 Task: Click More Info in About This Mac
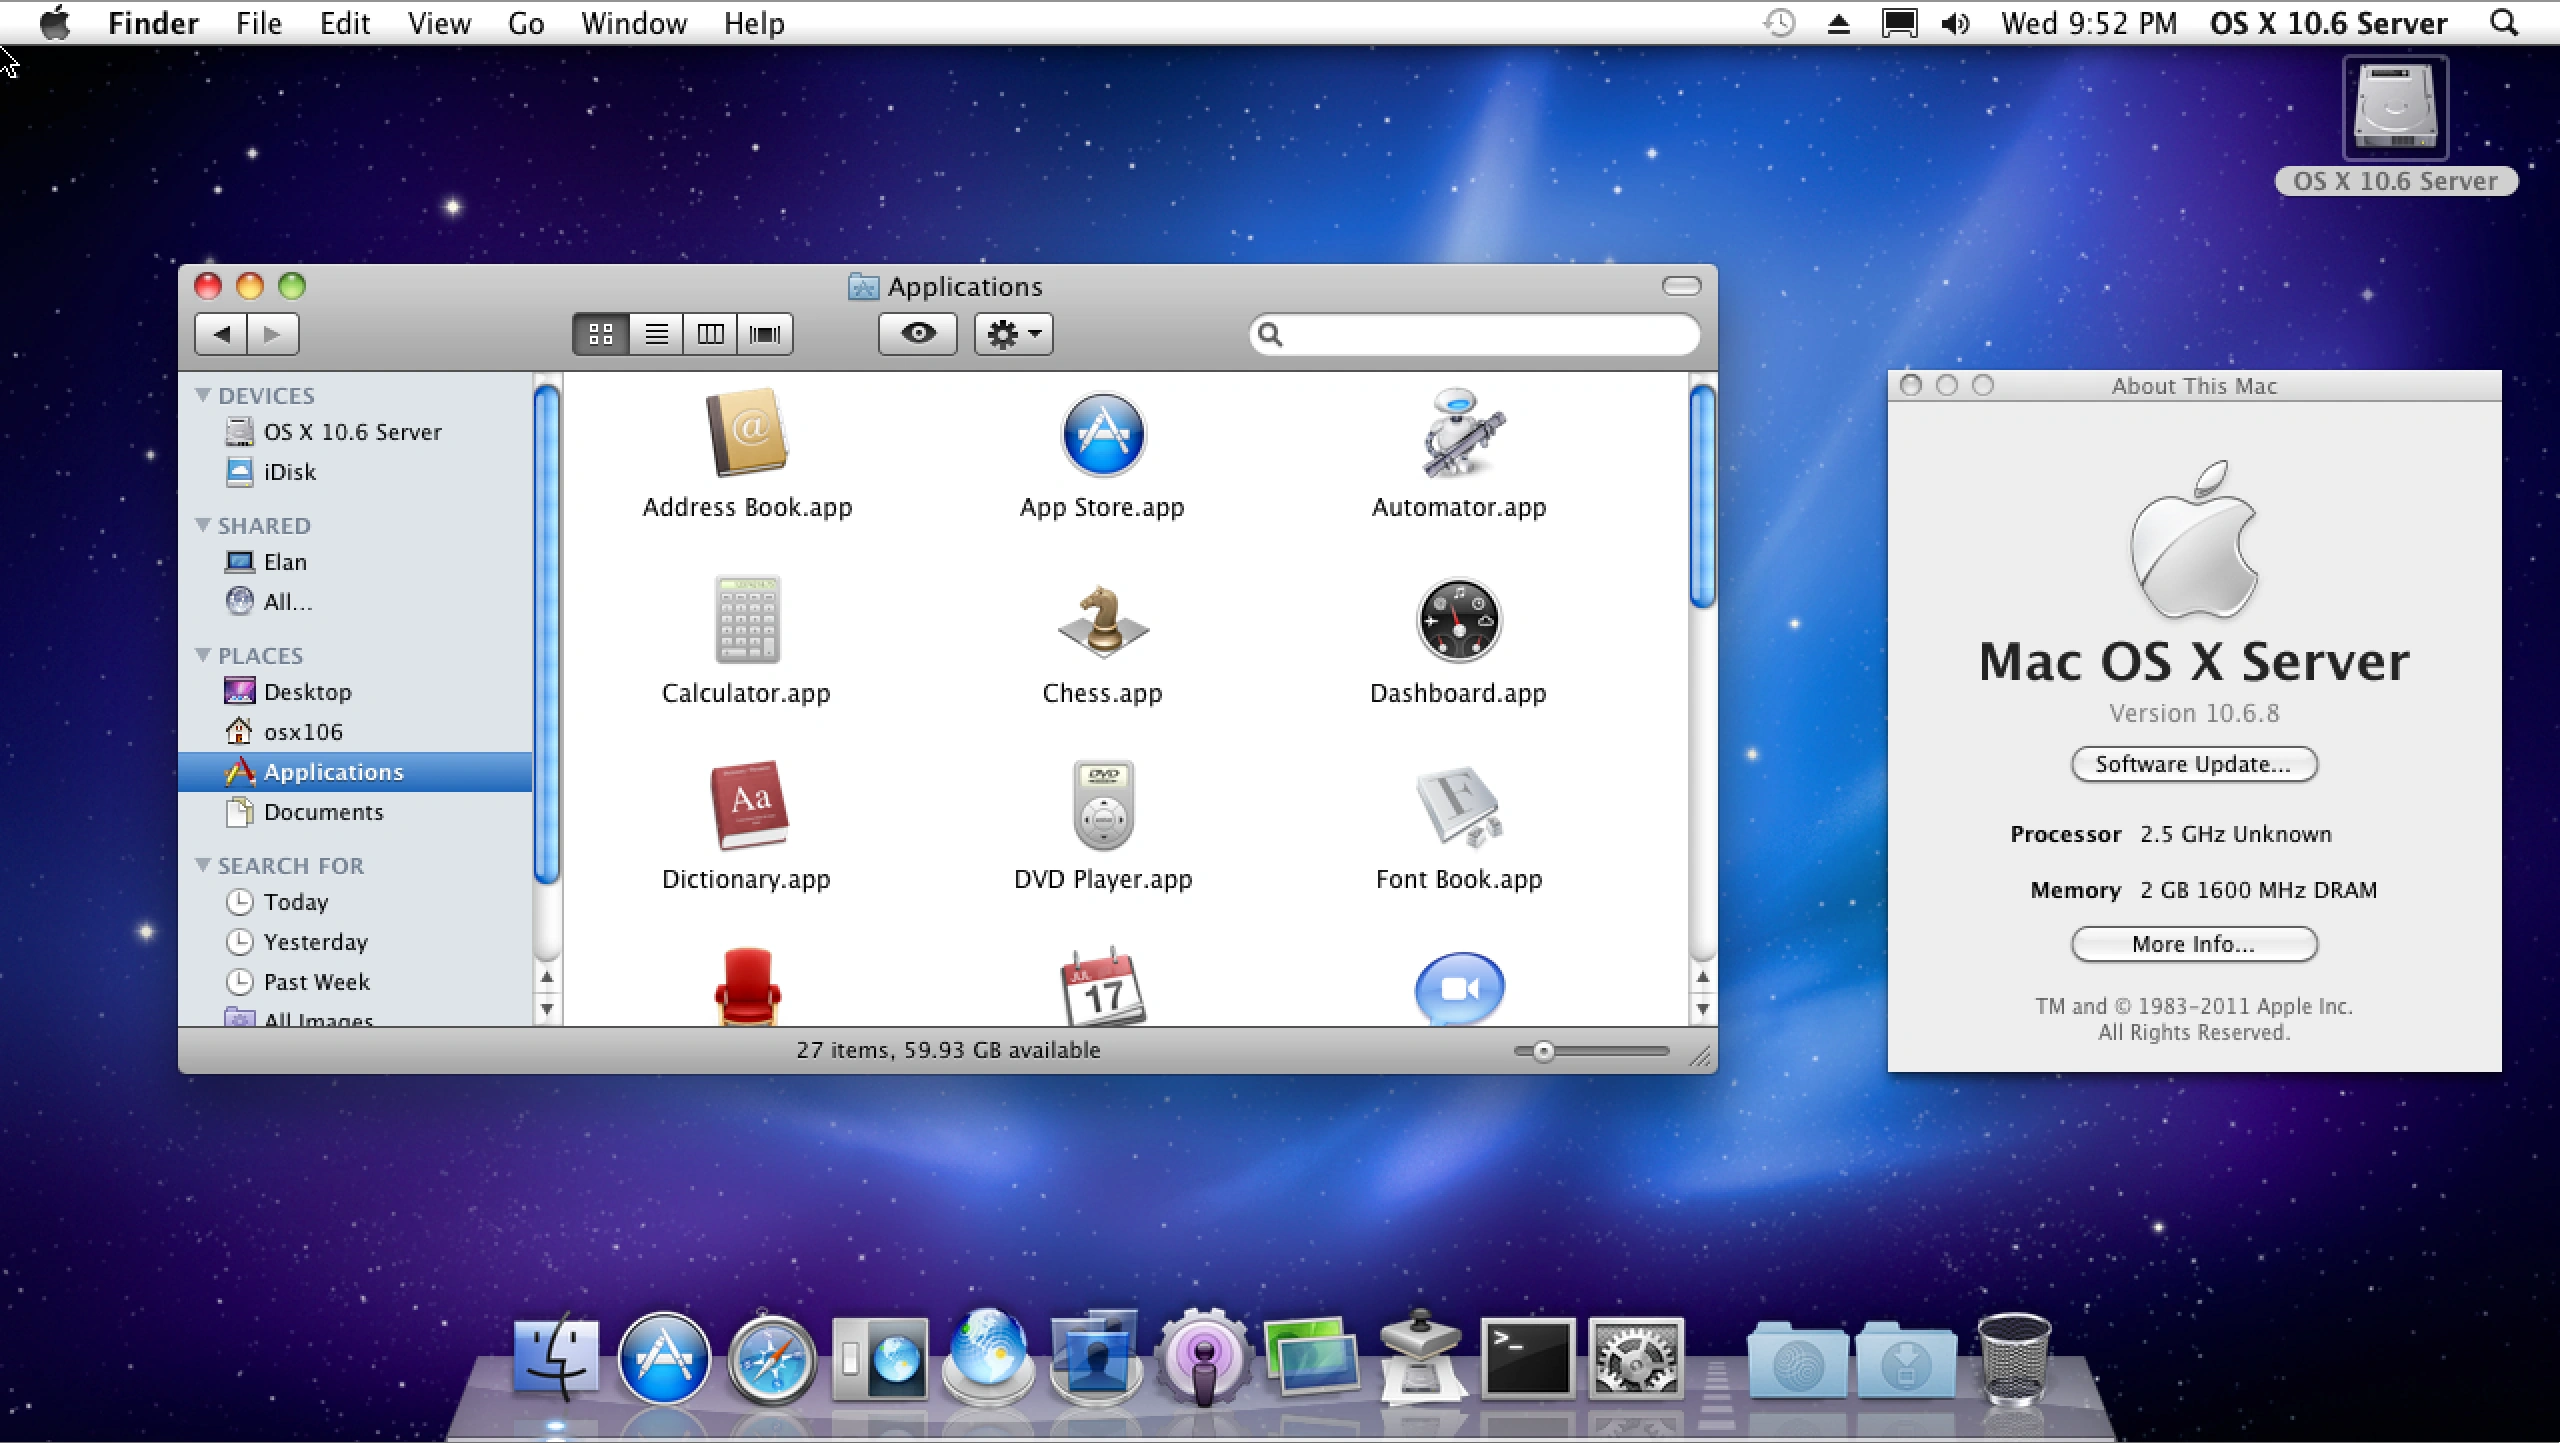tap(2194, 944)
